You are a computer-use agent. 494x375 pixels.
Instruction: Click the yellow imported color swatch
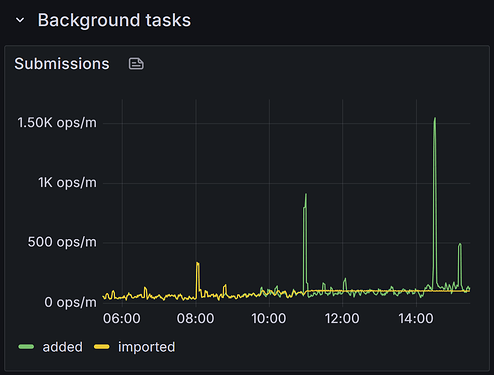(102, 347)
